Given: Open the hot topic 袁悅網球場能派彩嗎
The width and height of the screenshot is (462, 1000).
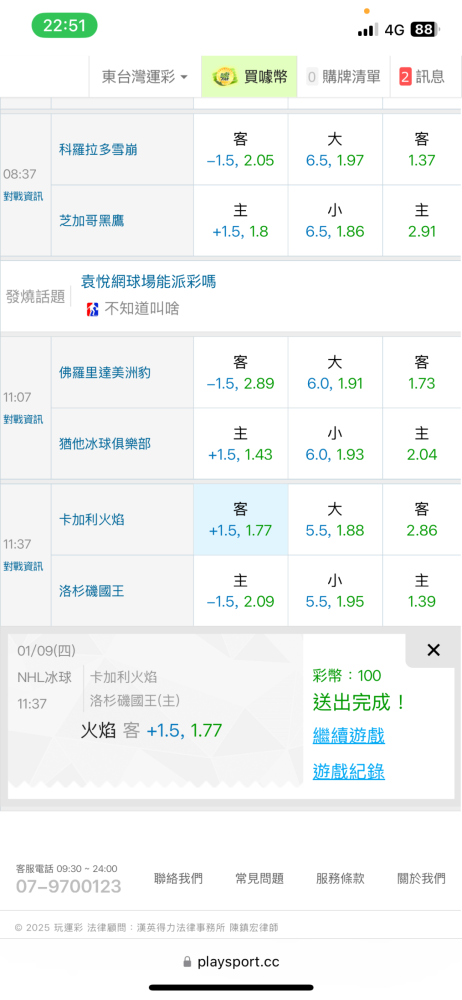Looking at the screenshot, I should pos(148,281).
